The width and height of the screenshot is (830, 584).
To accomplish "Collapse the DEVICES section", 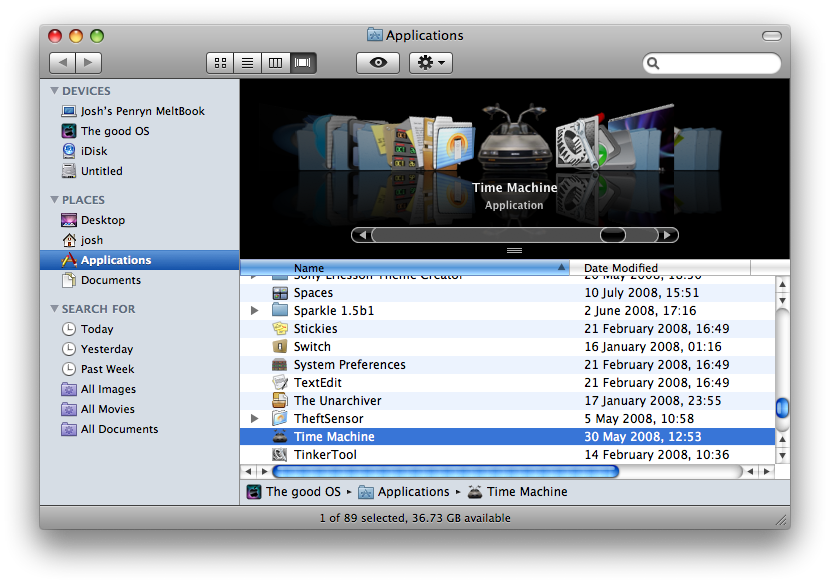I will pyautogui.click(x=54, y=91).
